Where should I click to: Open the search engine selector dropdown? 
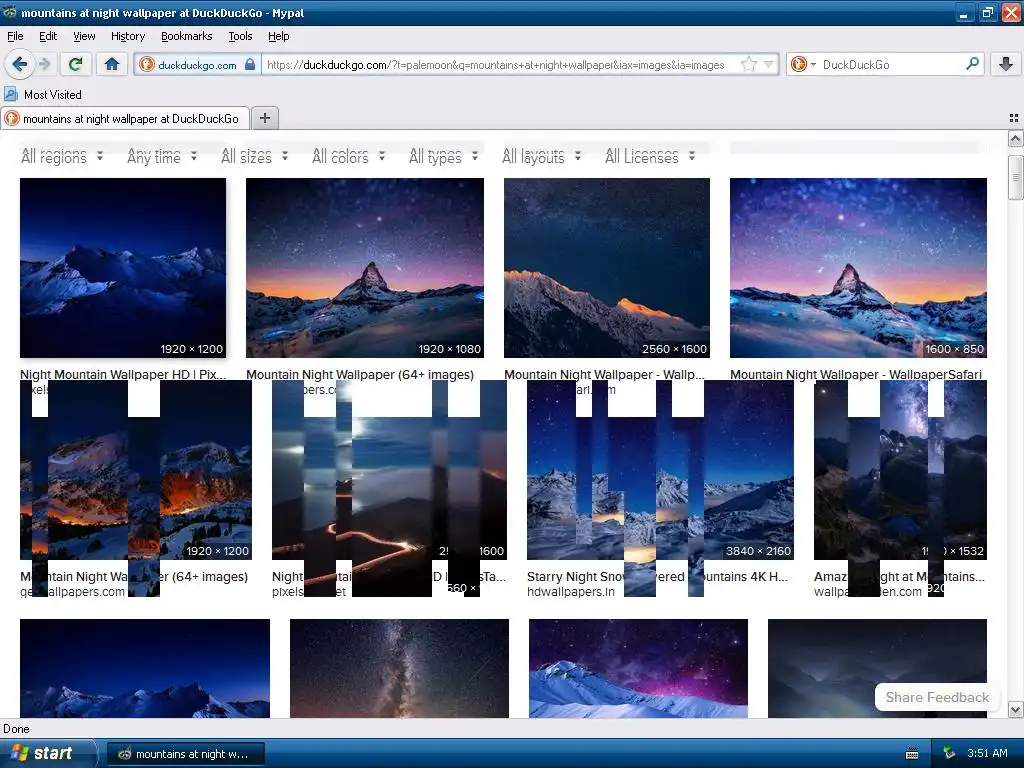tap(803, 64)
